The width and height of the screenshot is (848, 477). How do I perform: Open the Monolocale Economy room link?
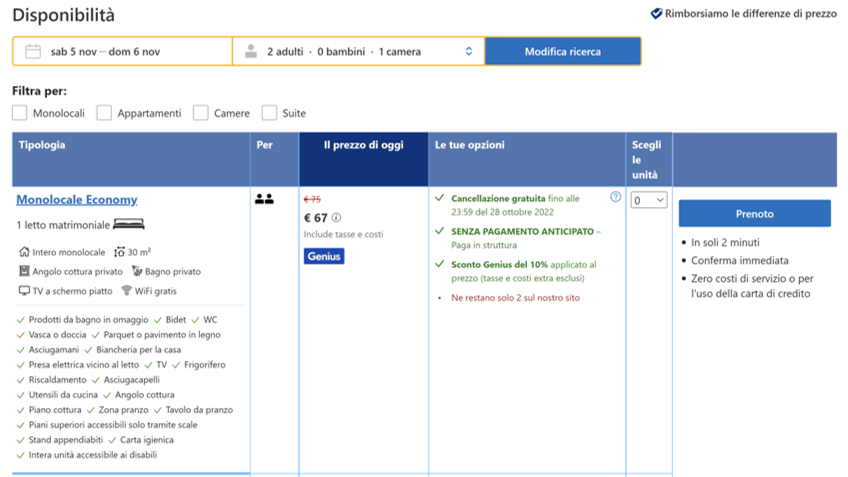(77, 200)
